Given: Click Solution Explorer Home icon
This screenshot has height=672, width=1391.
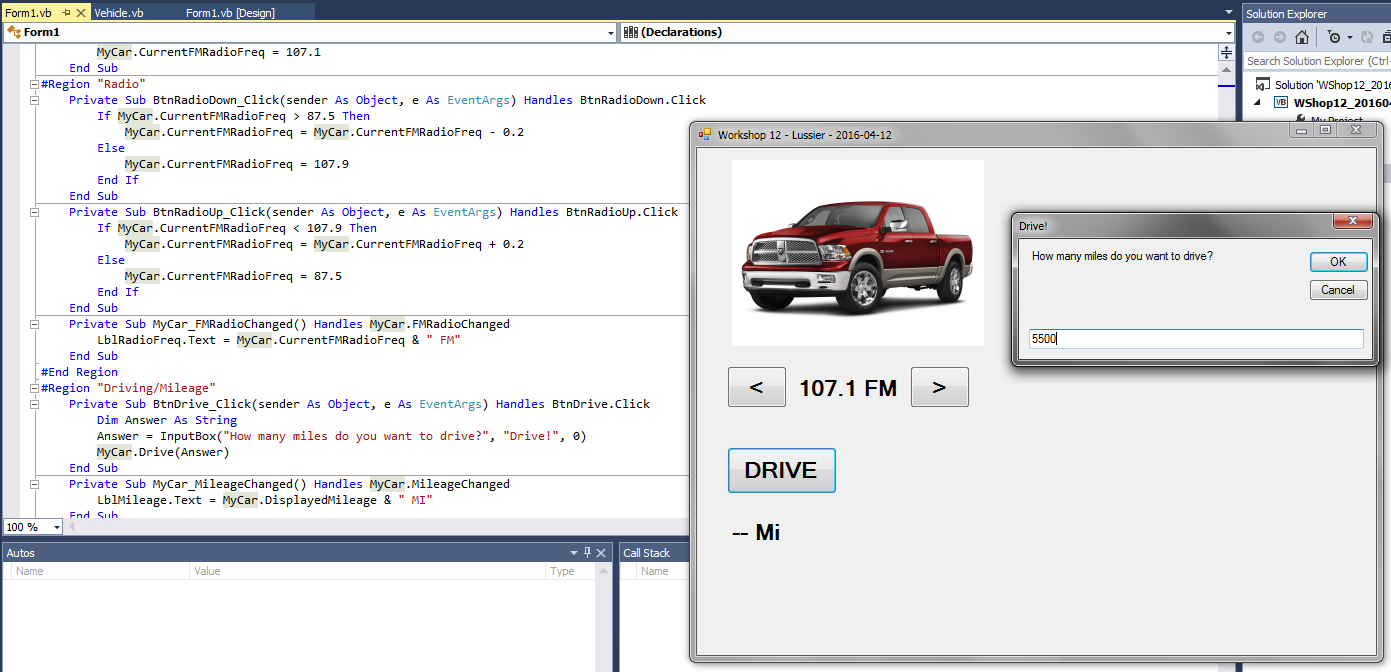Looking at the screenshot, I should (1301, 37).
